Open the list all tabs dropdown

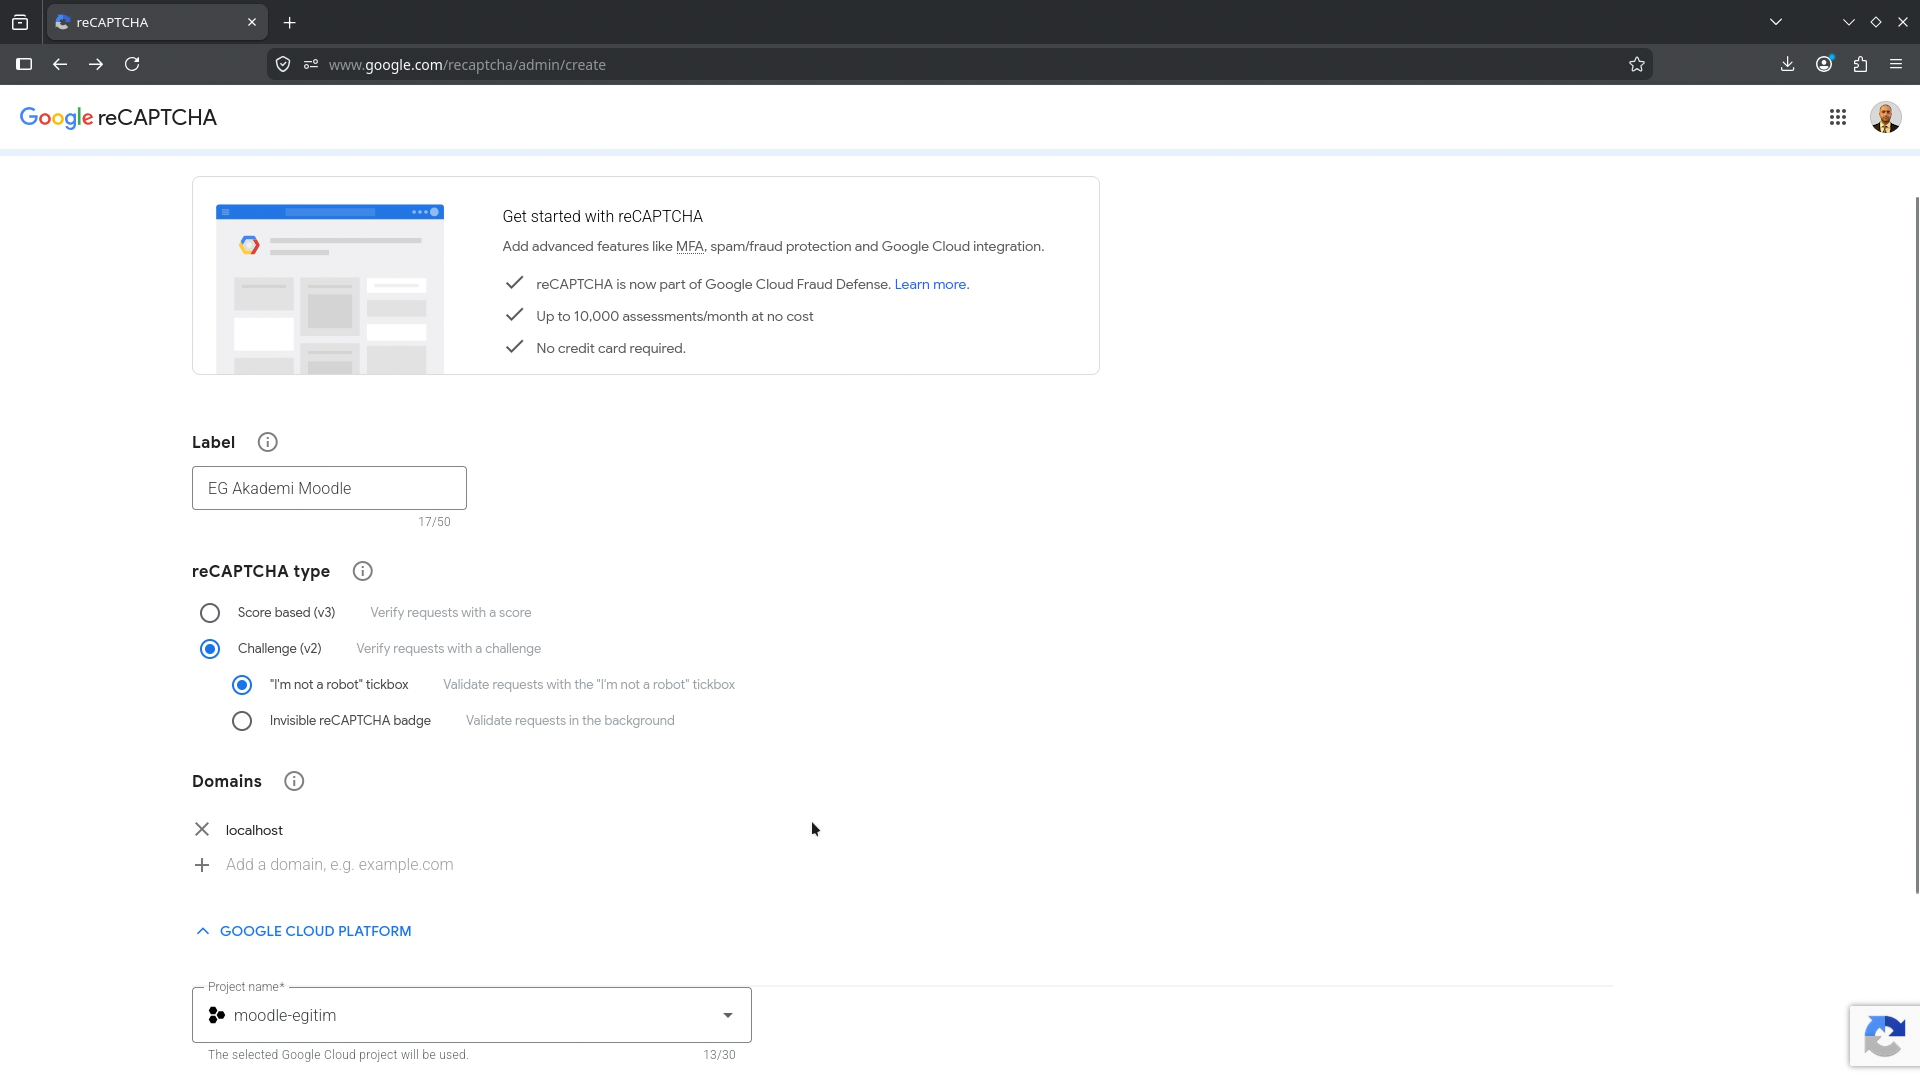click(1776, 22)
